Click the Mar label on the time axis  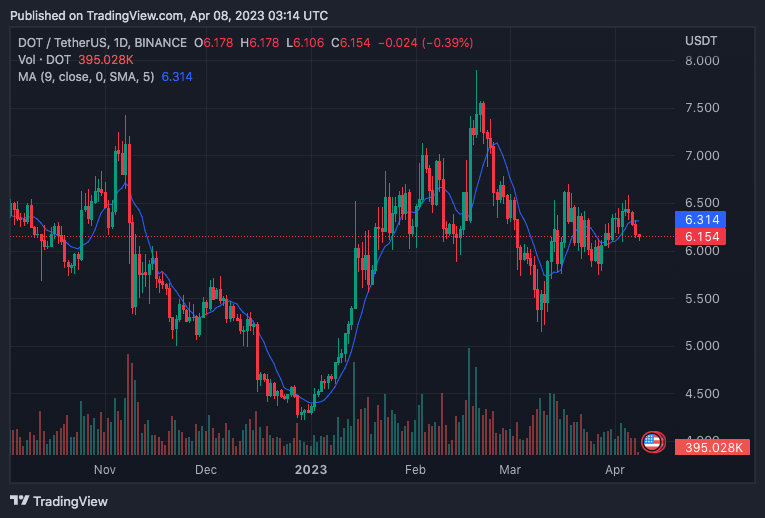click(510, 470)
